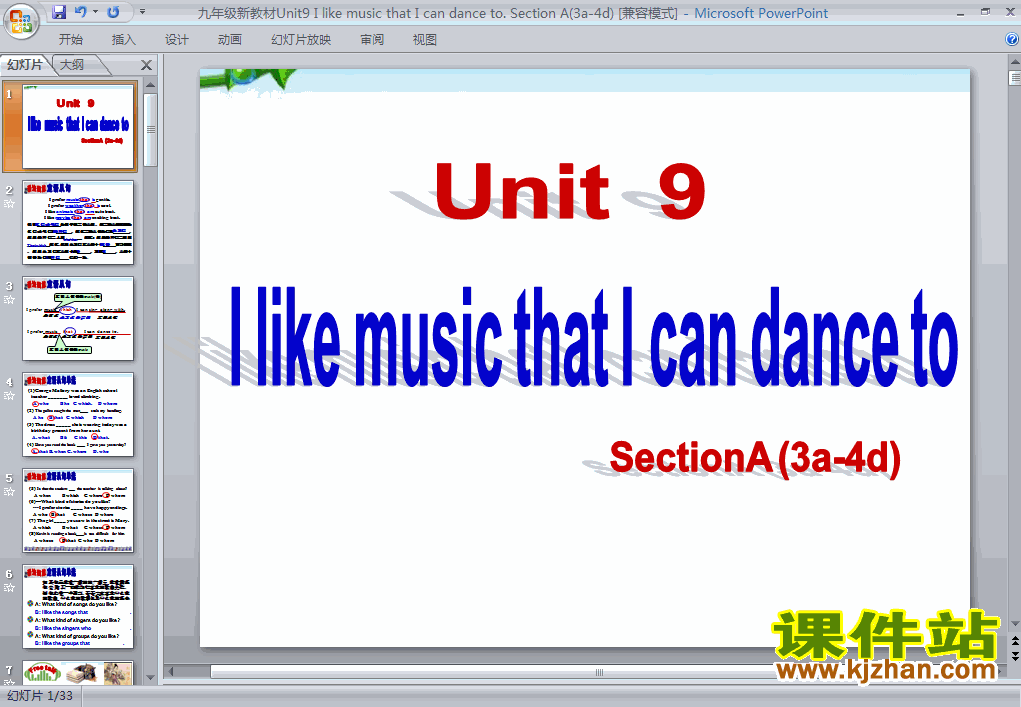Close the slides thumbnail pane

[x=147, y=65]
